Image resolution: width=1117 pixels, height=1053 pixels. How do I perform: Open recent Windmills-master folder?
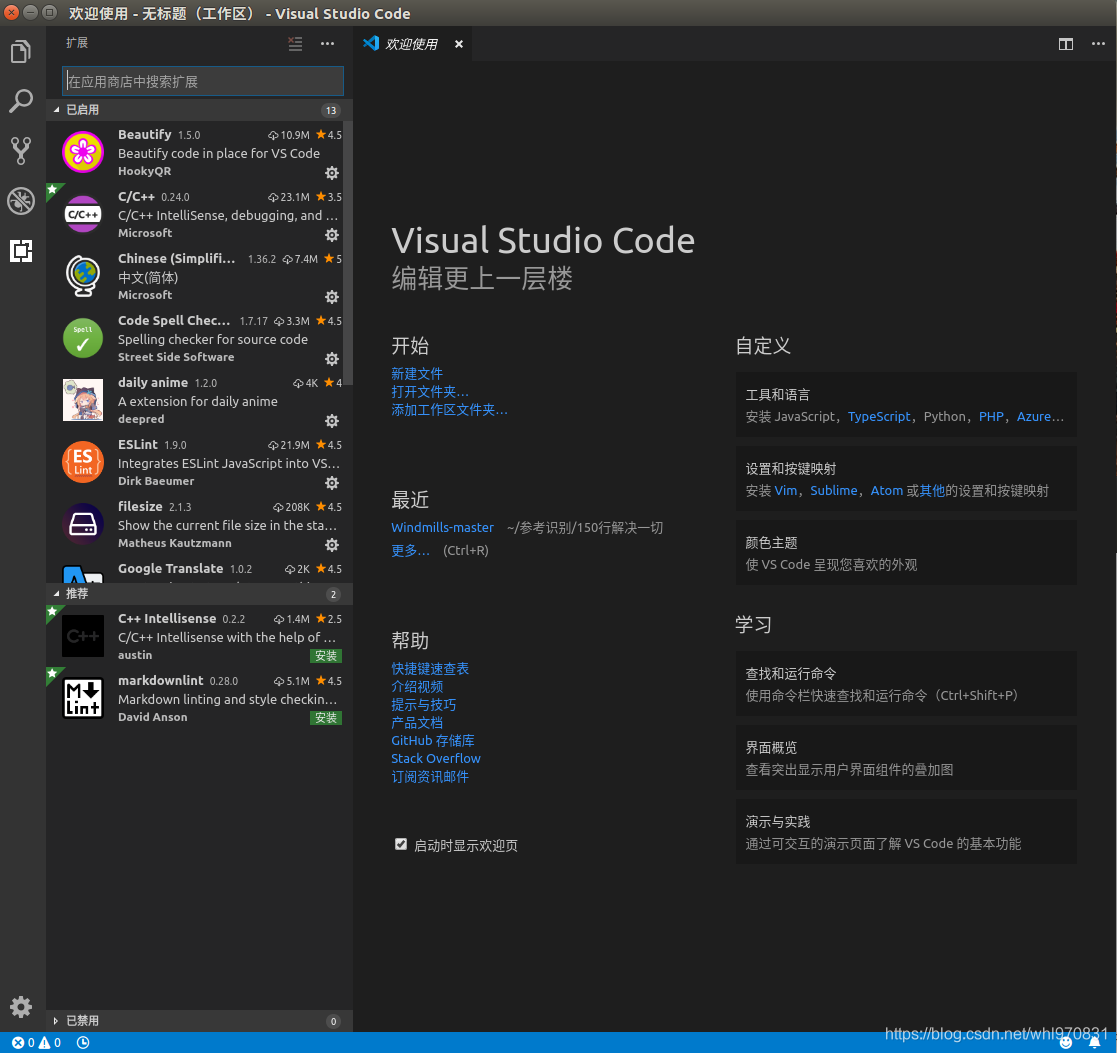442,527
